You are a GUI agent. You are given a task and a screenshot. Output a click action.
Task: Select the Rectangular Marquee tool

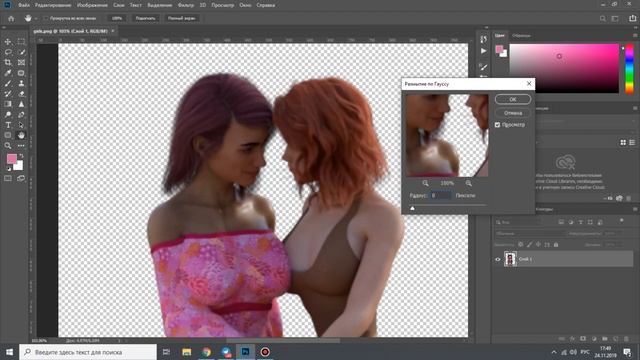tap(21, 42)
